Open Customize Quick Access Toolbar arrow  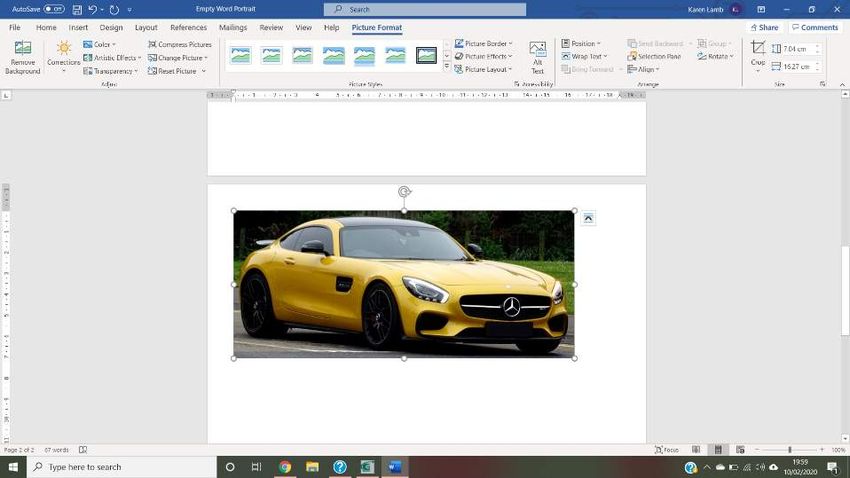130,10
